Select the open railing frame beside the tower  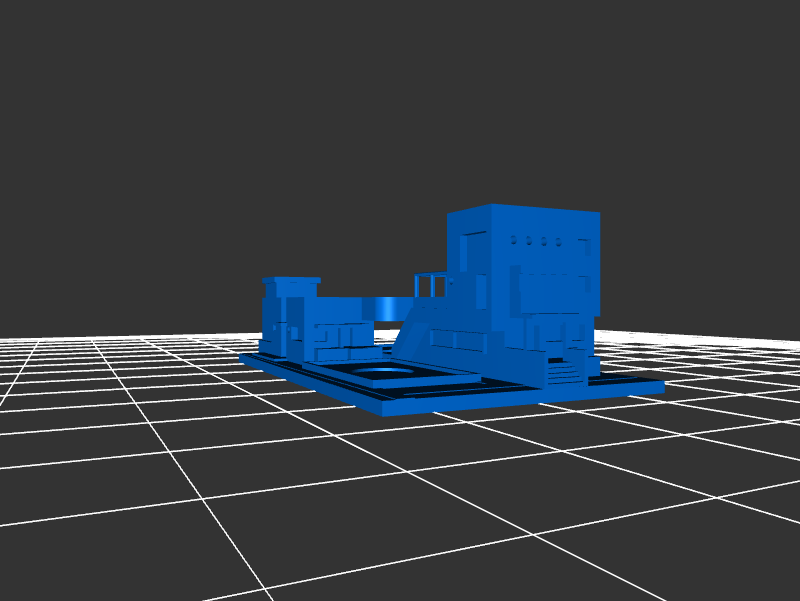coord(431,285)
